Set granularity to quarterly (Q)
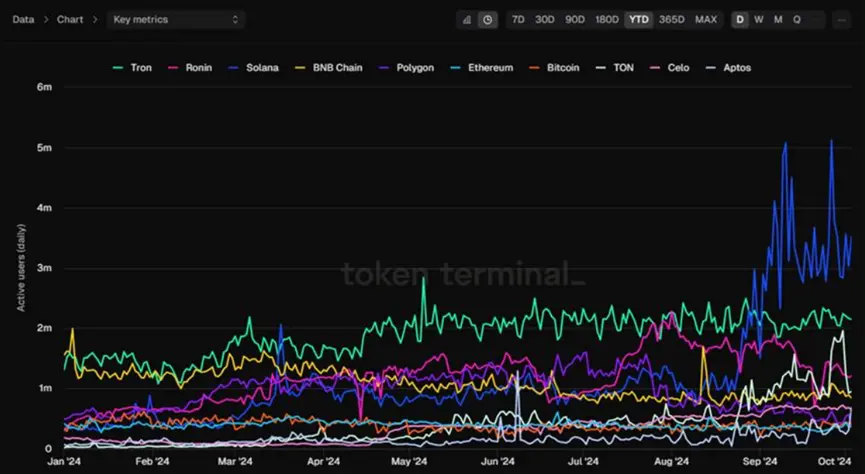This screenshot has width=865, height=474. click(797, 19)
